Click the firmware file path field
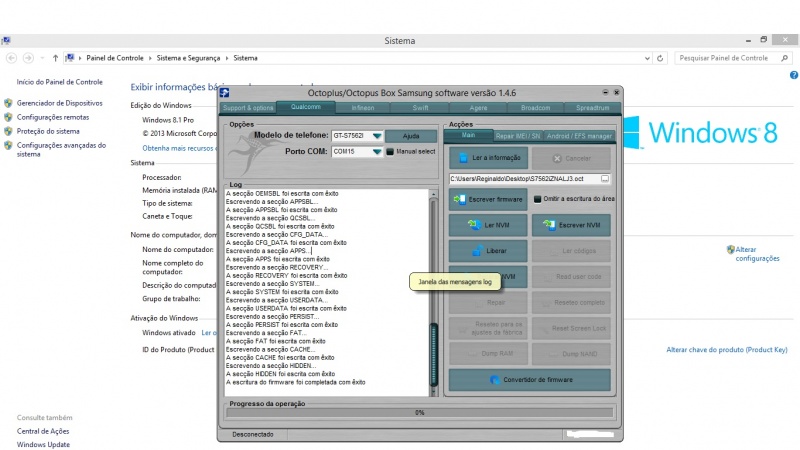Image resolution: width=800 pixels, height=450 pixels. point(524,179)
